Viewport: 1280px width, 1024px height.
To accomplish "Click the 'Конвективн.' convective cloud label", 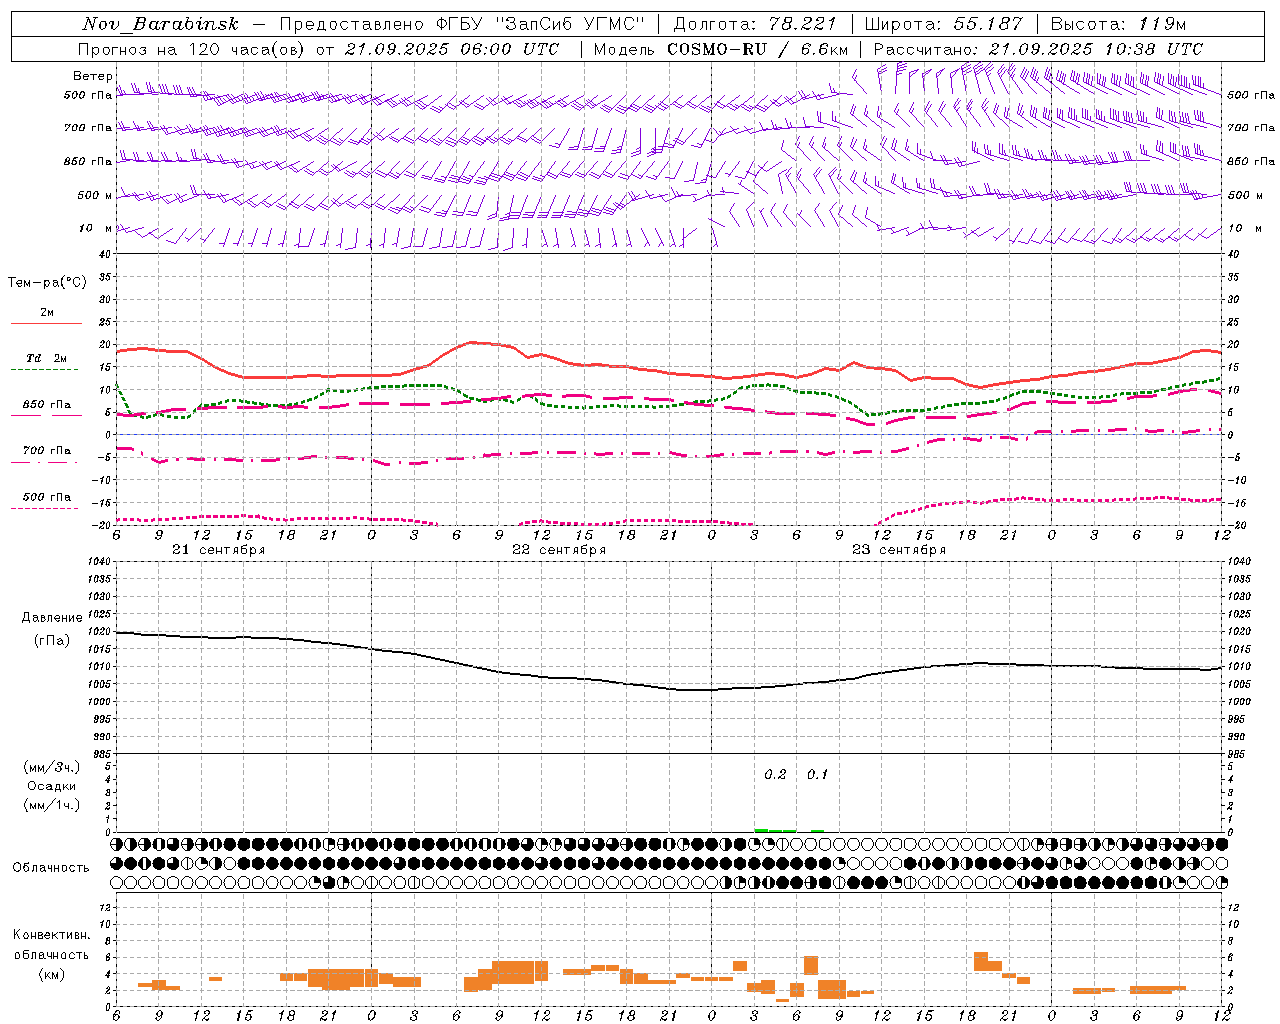I will pyautogui.click(x=51, y=935).
